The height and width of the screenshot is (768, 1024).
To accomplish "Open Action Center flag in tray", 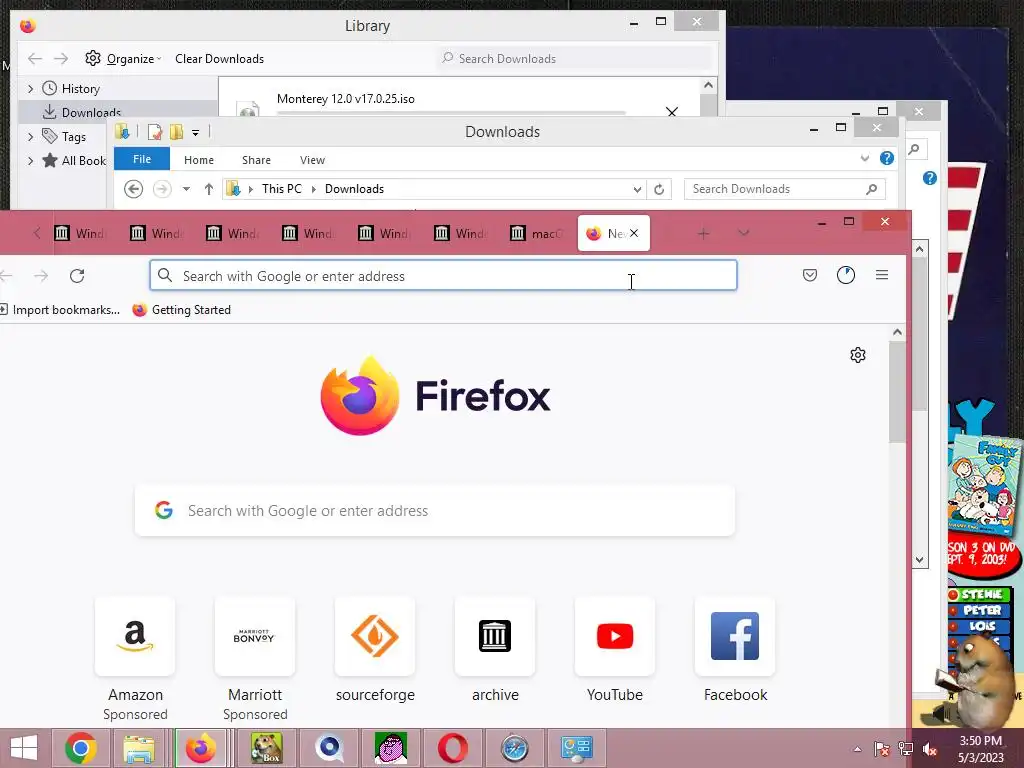I will coord(882,749).
